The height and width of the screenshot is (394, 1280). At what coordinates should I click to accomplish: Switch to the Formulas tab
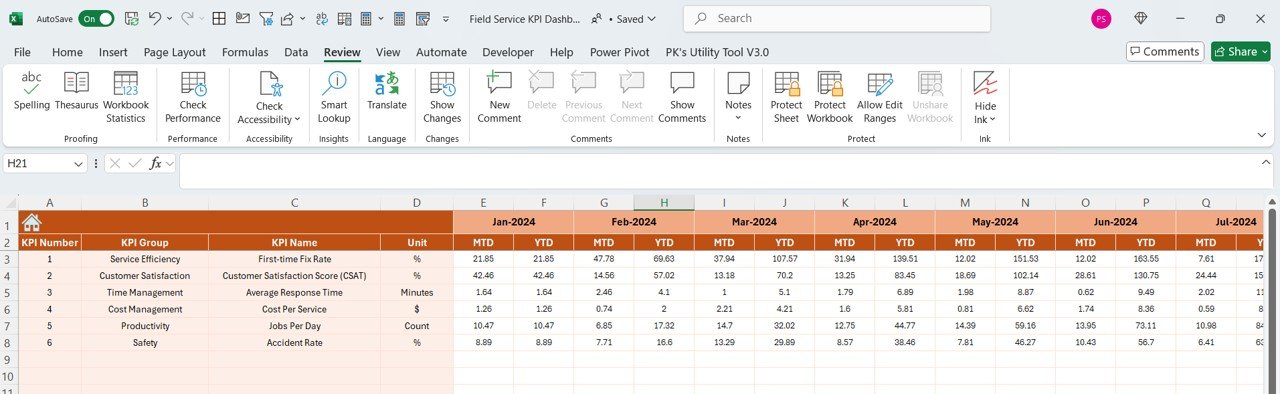click(245, 52)
